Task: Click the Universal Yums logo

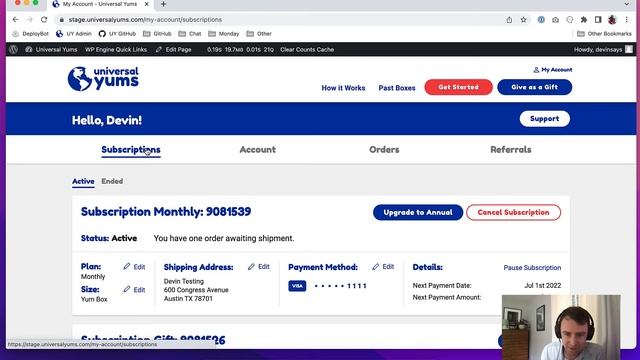Action: coord(103,78)
